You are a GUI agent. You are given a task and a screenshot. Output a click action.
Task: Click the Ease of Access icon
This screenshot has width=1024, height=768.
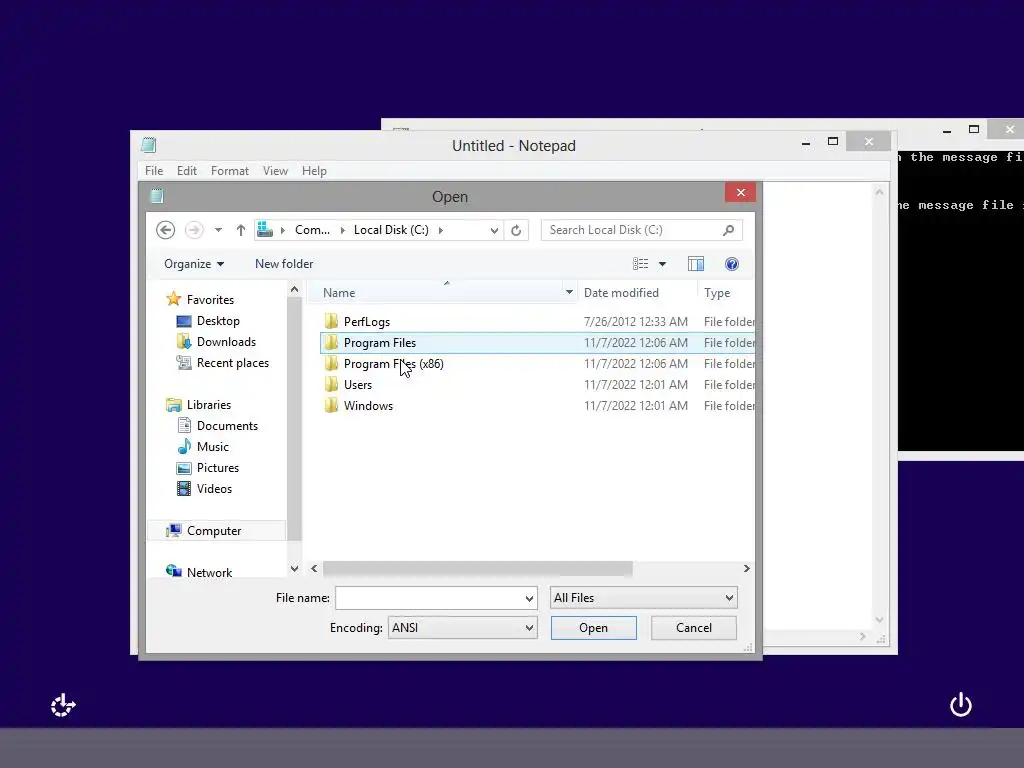click(x=63, y=705)
